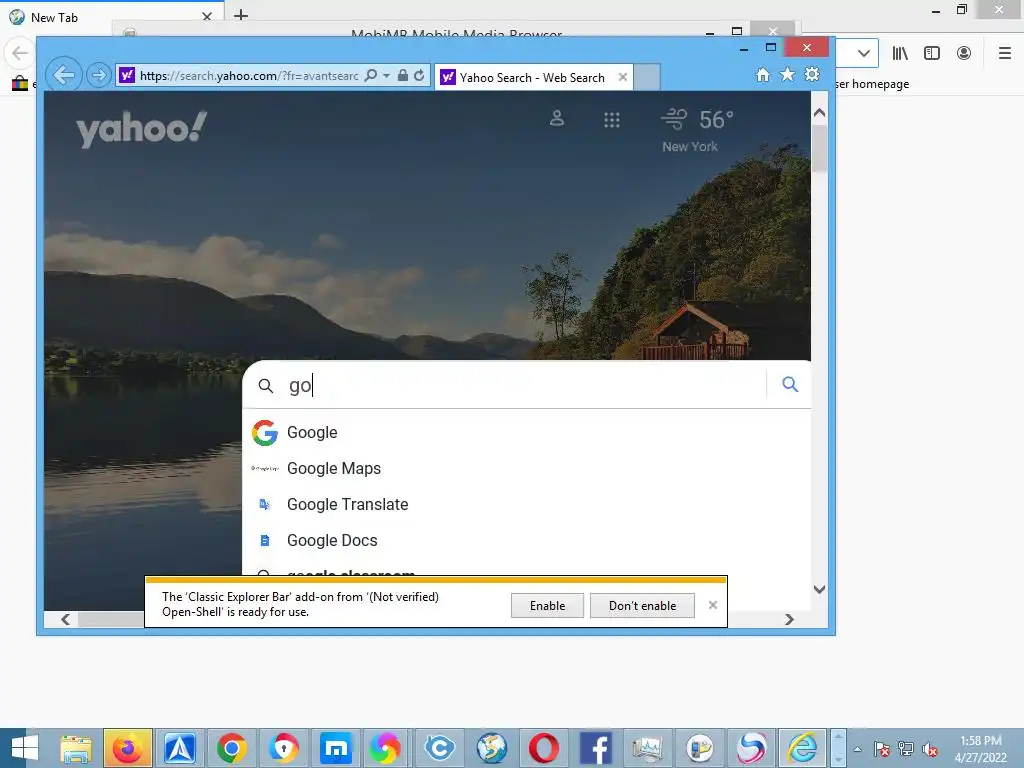Screen dimensions: 1024x768
Task: Click the Home icon in Internet Explorer
Action: [x=763, y=74]
